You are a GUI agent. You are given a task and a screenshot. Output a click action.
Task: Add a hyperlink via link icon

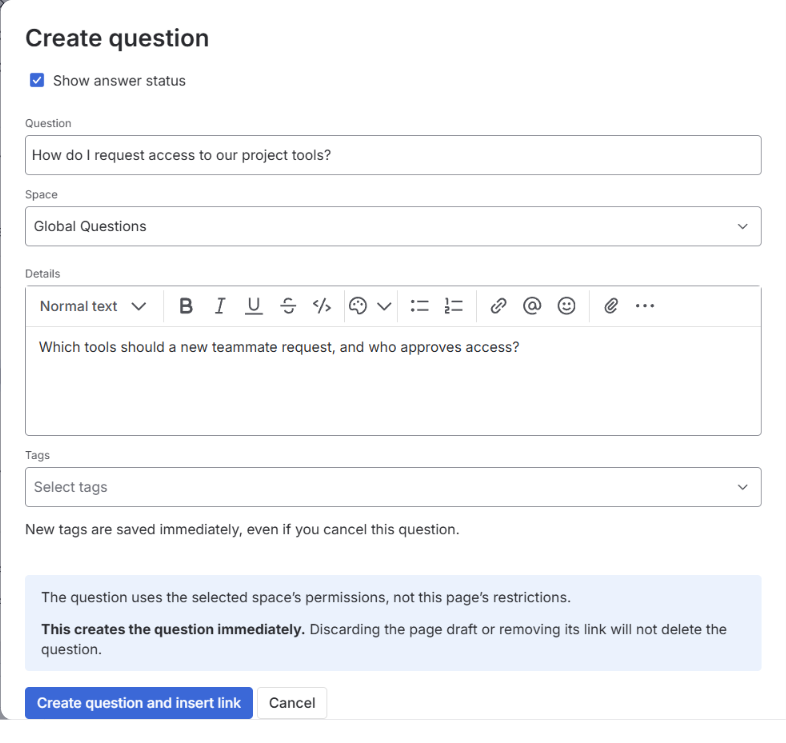tap(498, 306)
